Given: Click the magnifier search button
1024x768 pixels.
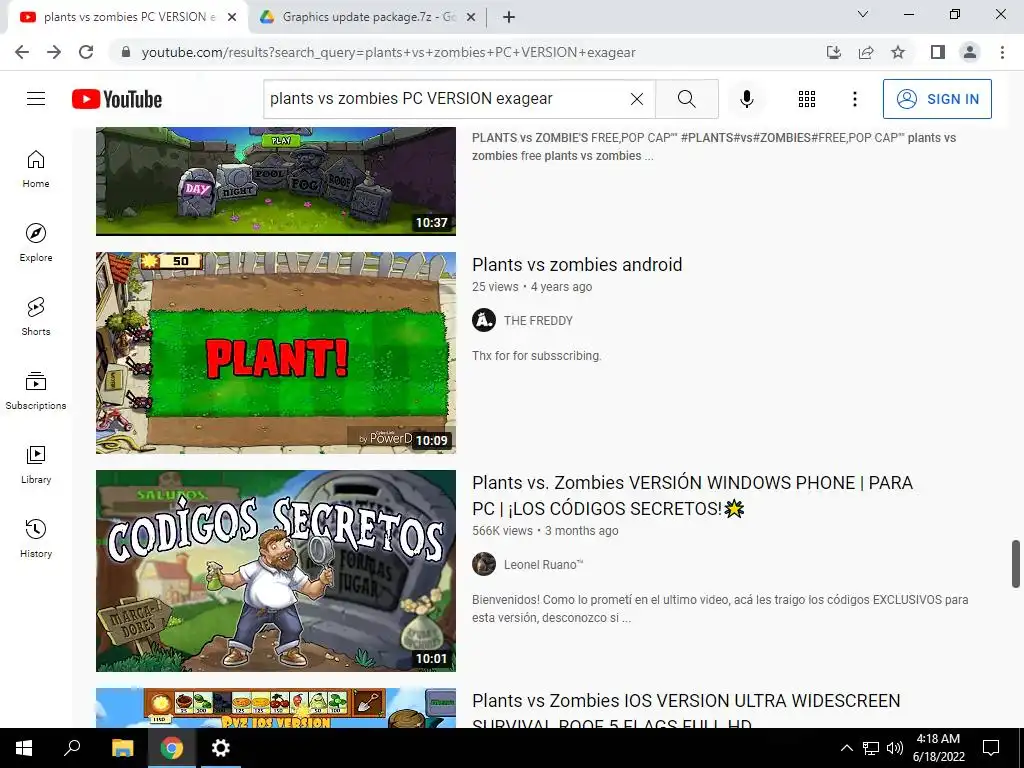Looking at the screenshot, I should 686,99.
